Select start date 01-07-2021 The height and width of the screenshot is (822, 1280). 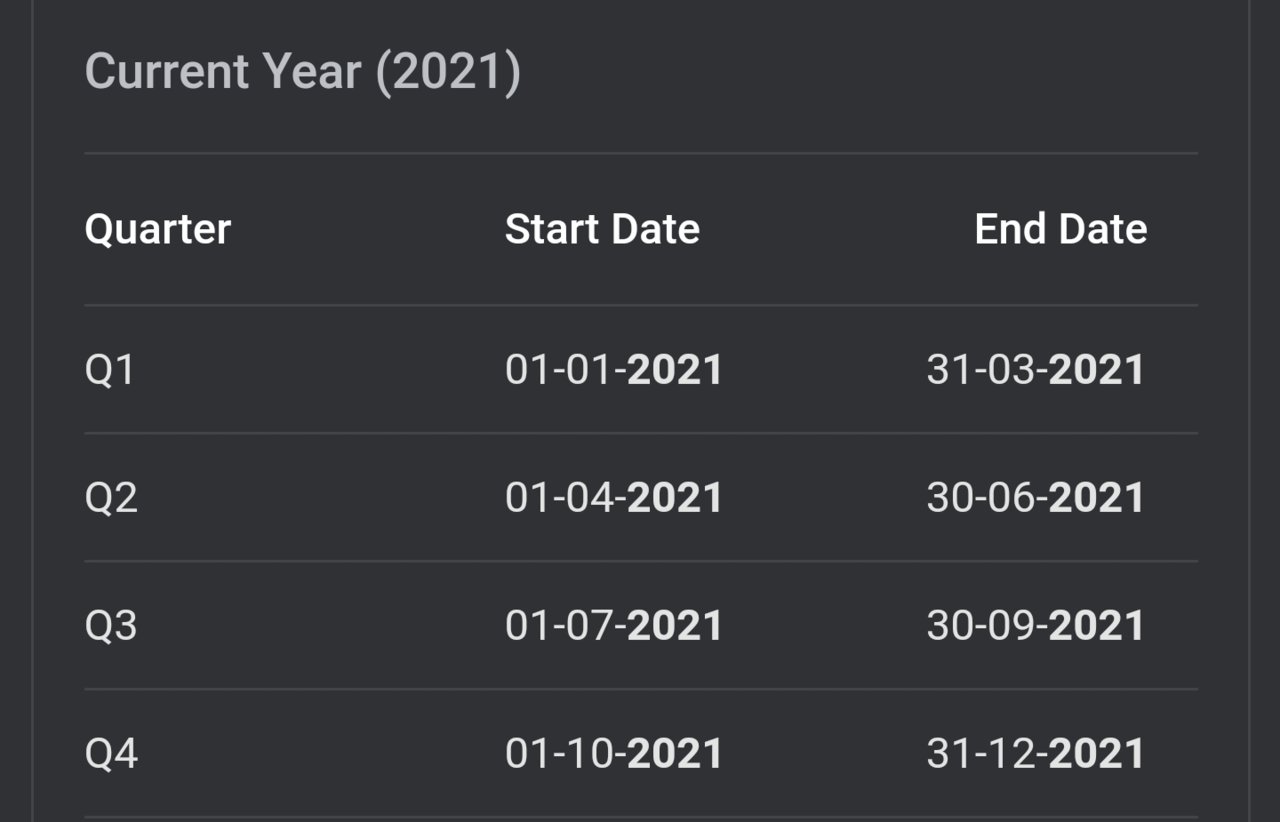click(x=614, y=626)
